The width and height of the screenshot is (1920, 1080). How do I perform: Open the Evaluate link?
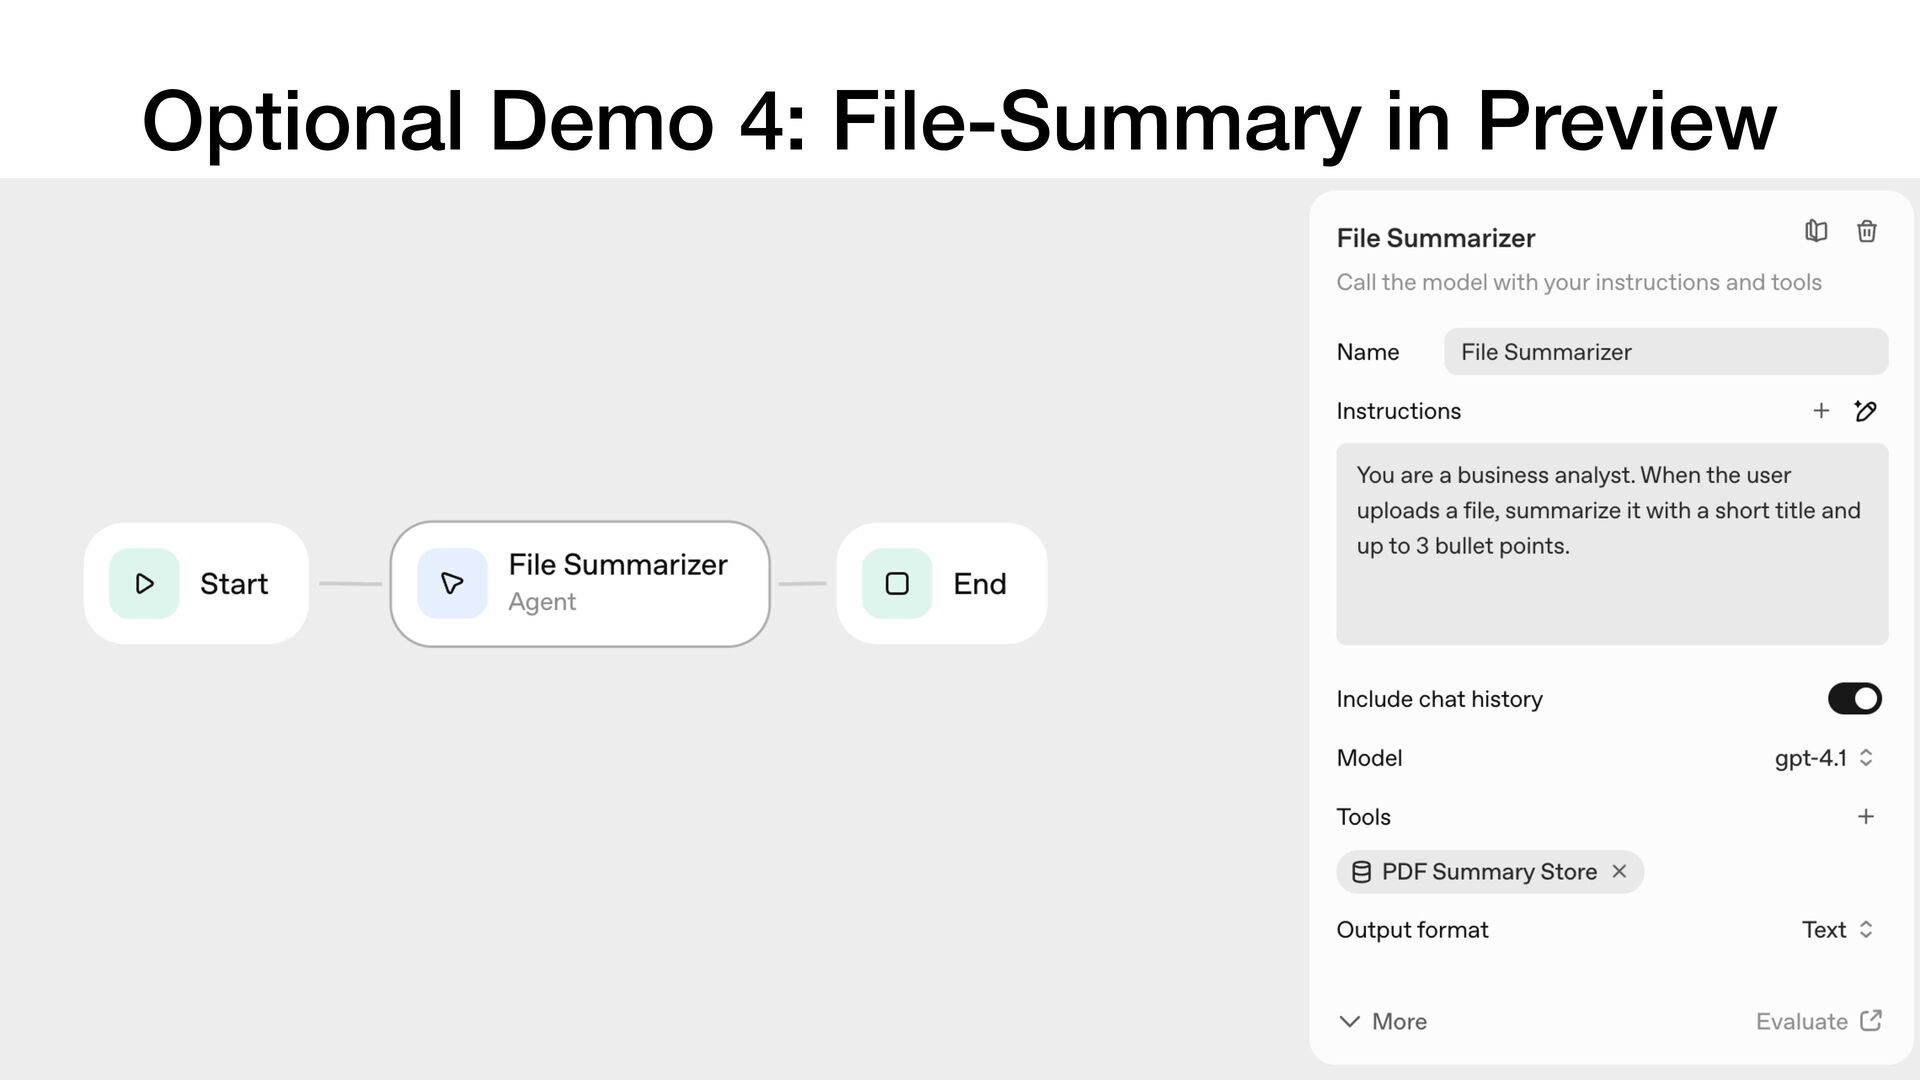1818,1021
